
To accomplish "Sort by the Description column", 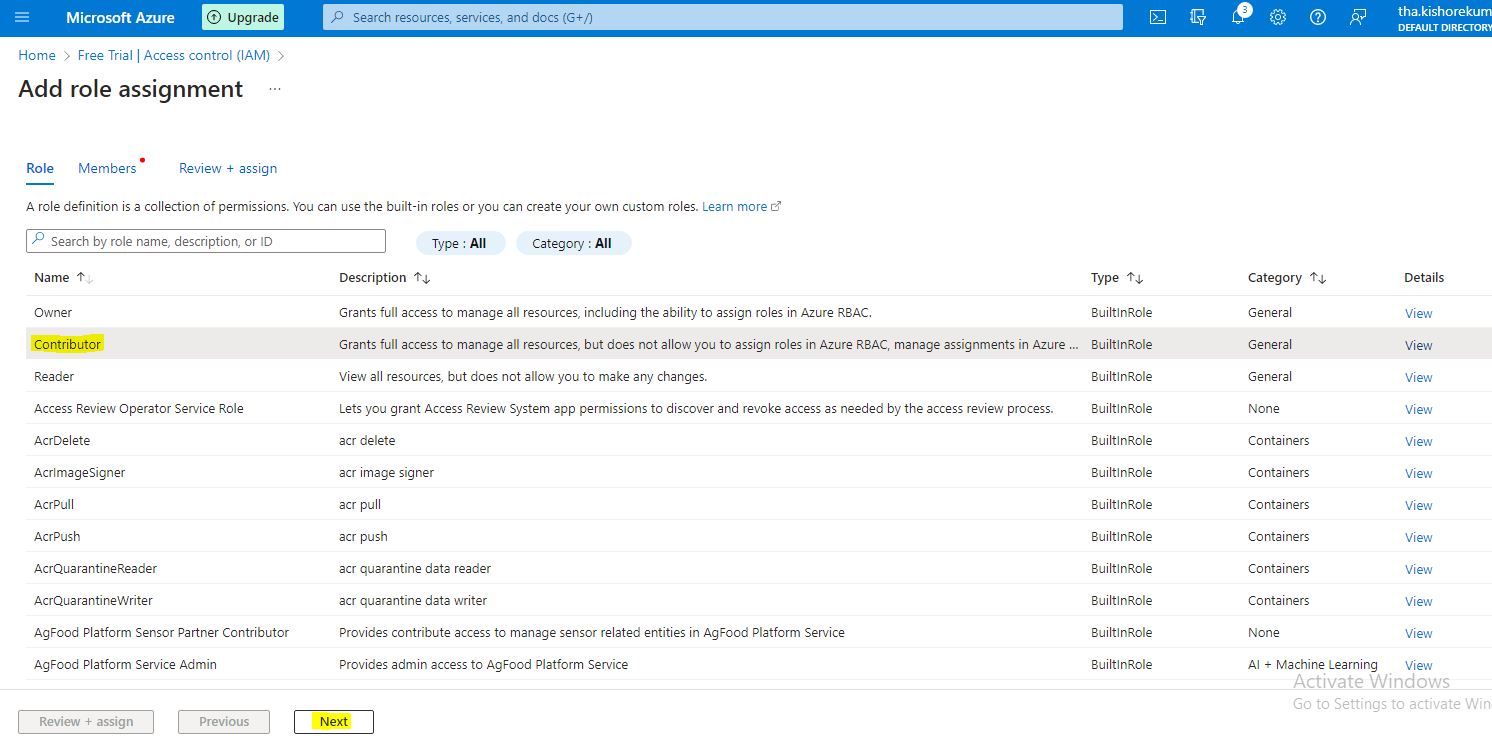I will coord(422,278).
